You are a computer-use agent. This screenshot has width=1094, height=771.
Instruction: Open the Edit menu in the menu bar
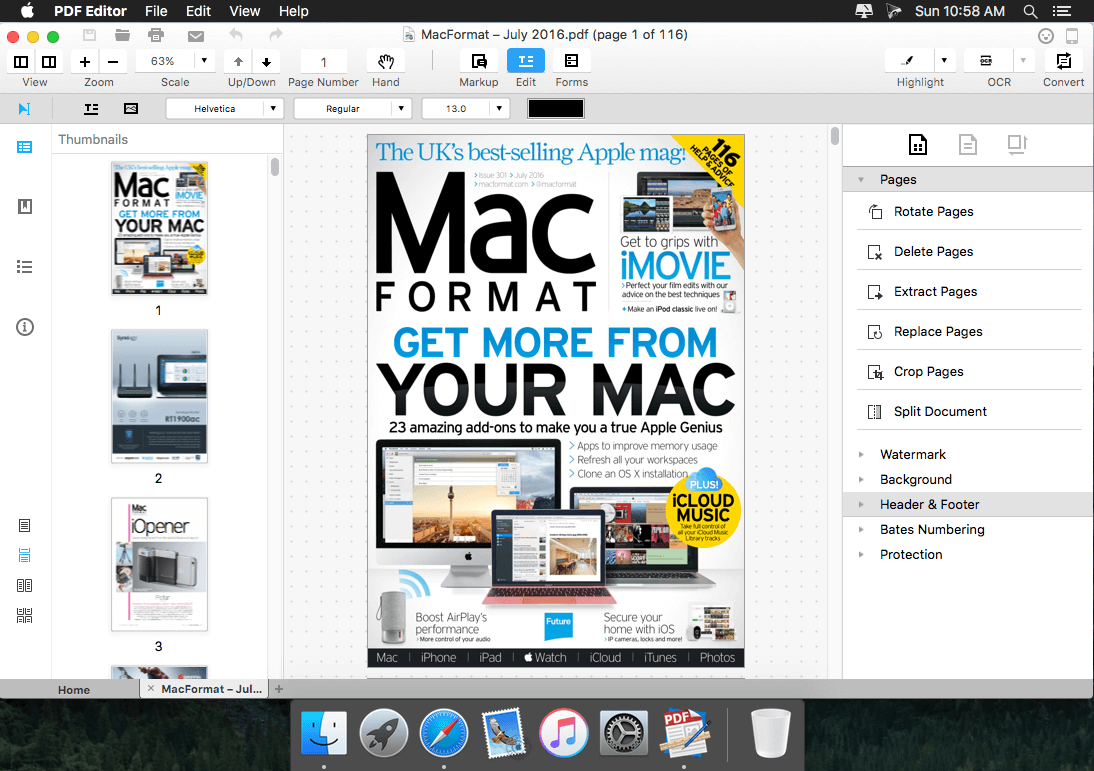[198, 11]
